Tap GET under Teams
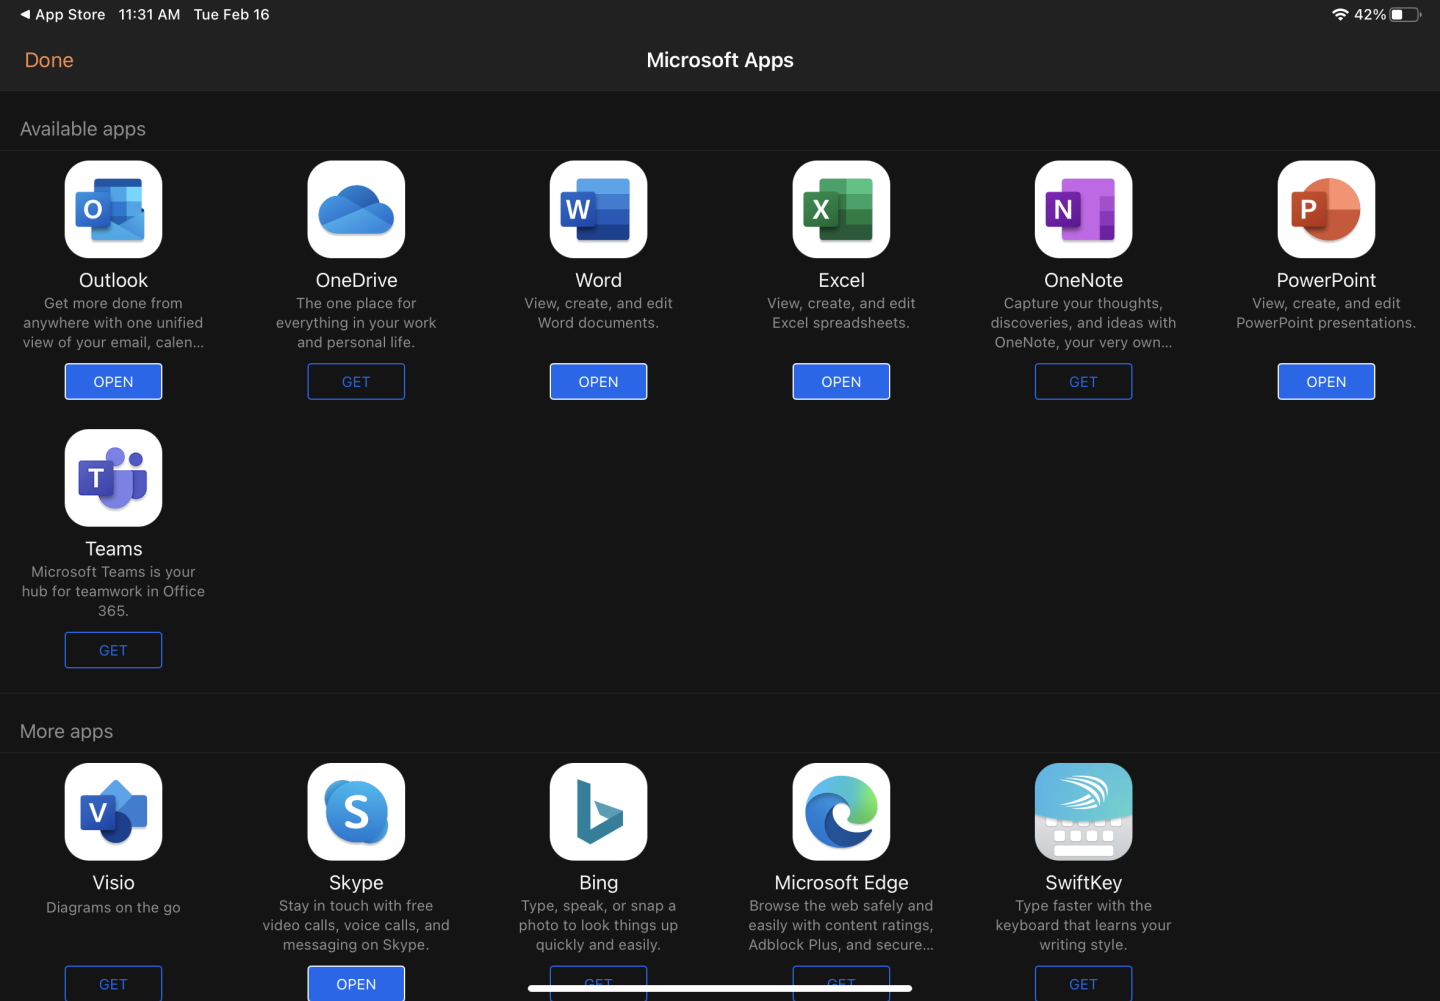The width and height of the screenshot is (1440, 1001). click(113, 649)
